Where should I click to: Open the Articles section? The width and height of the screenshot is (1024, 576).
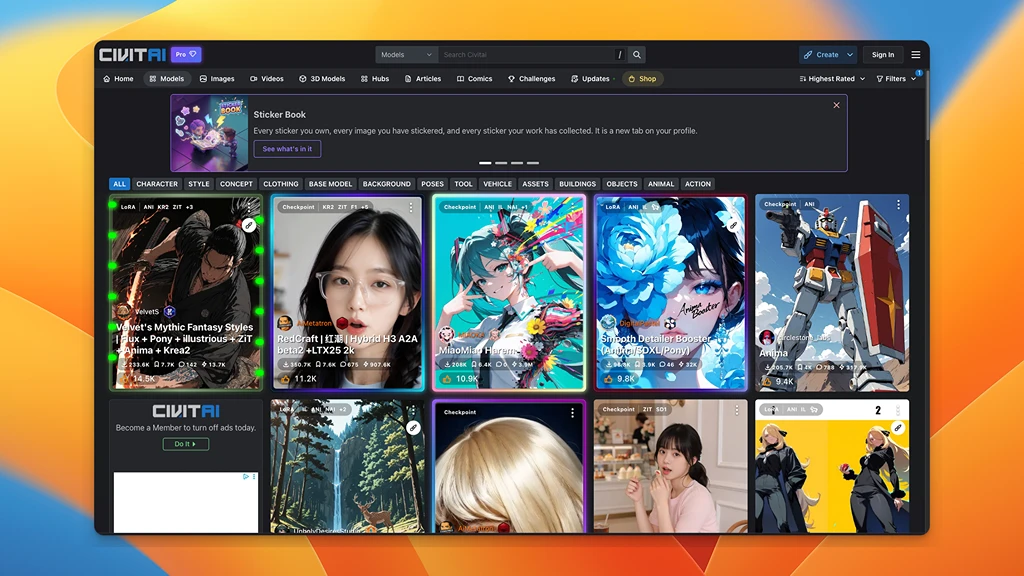(423, 78)
